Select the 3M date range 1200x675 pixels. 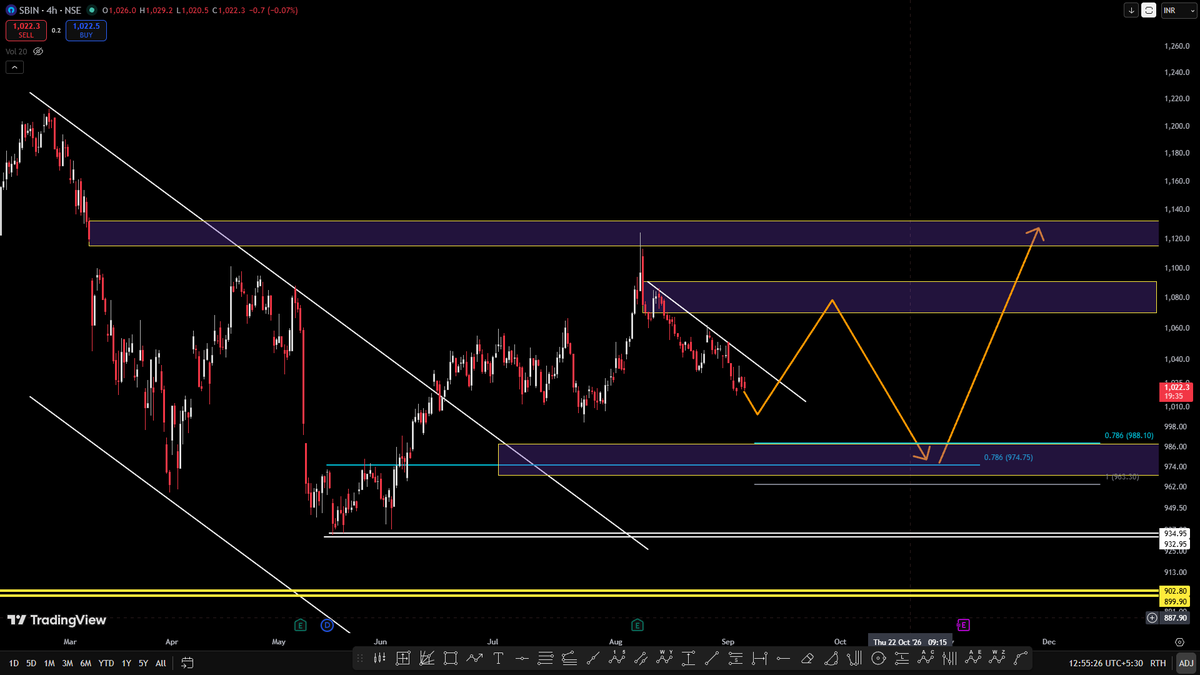coord(67,663)
